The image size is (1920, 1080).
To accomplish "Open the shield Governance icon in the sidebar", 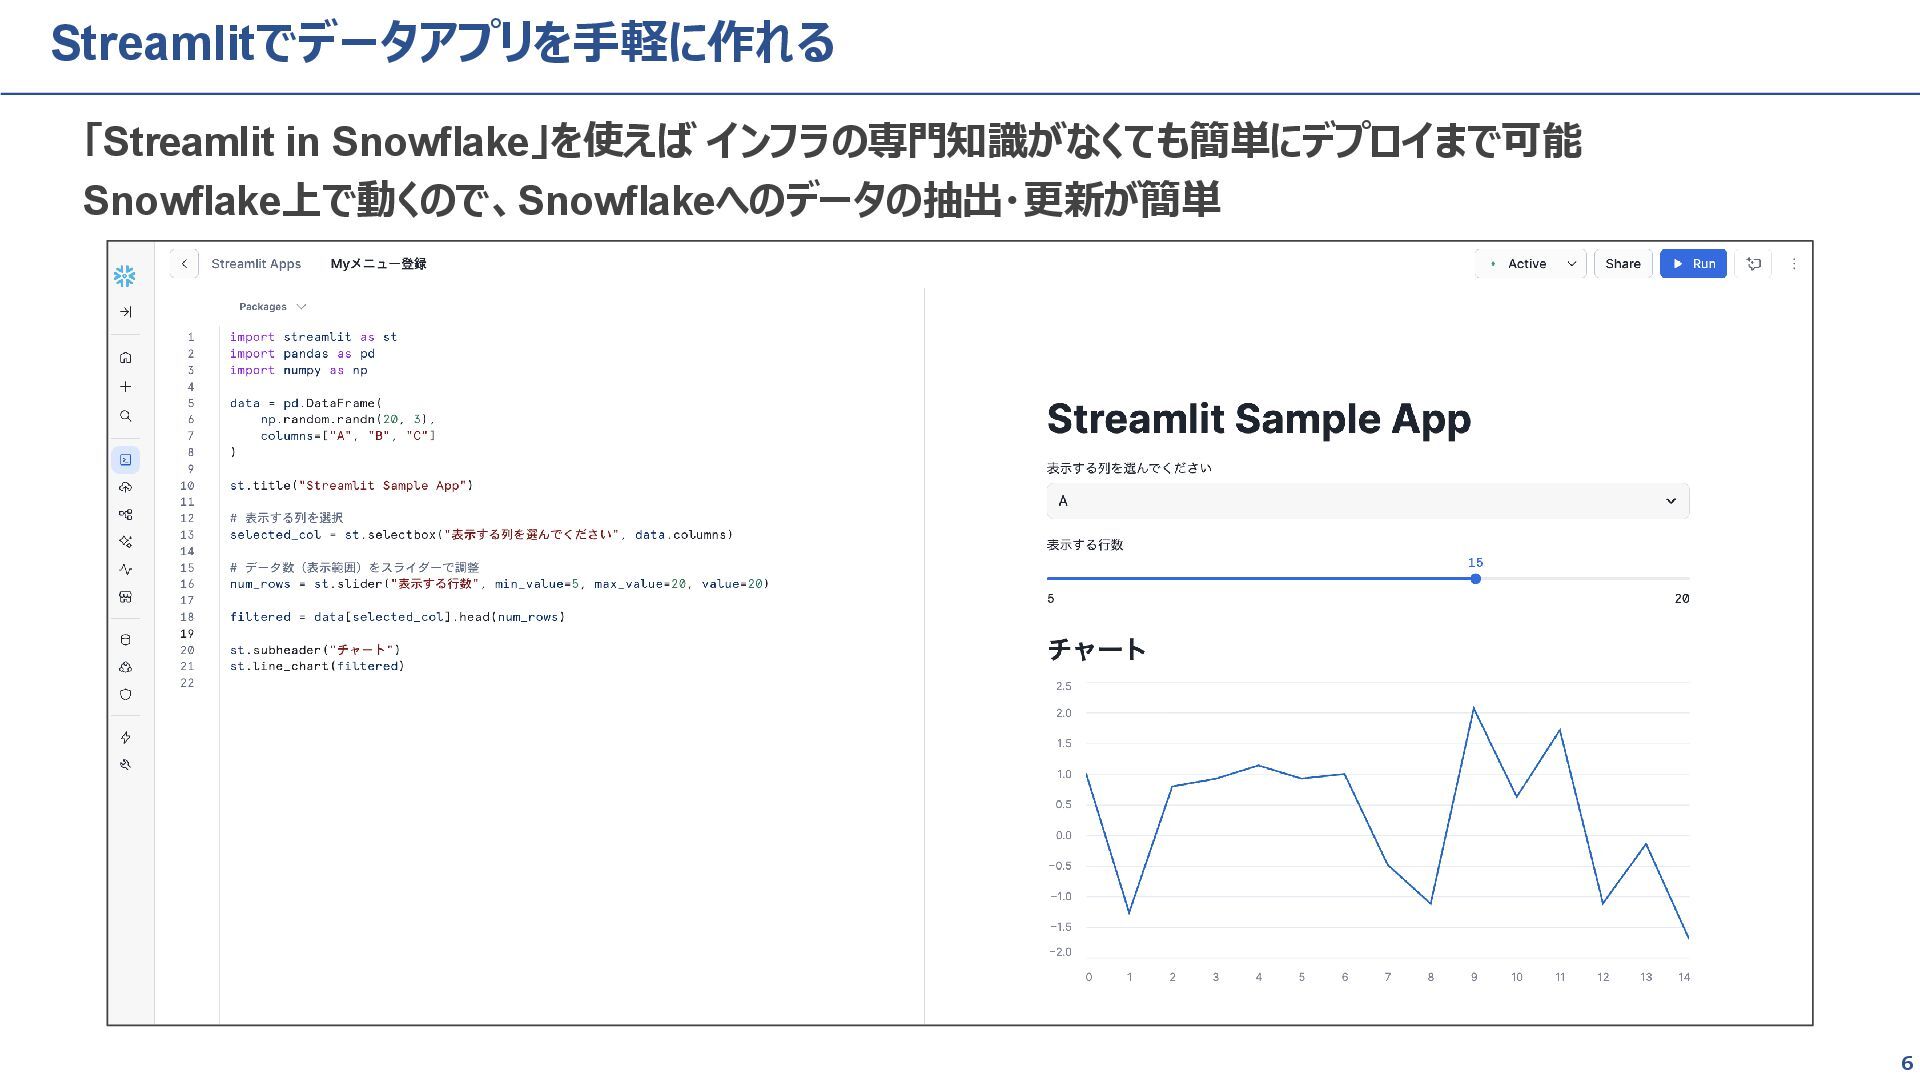I will pos(125,695).
